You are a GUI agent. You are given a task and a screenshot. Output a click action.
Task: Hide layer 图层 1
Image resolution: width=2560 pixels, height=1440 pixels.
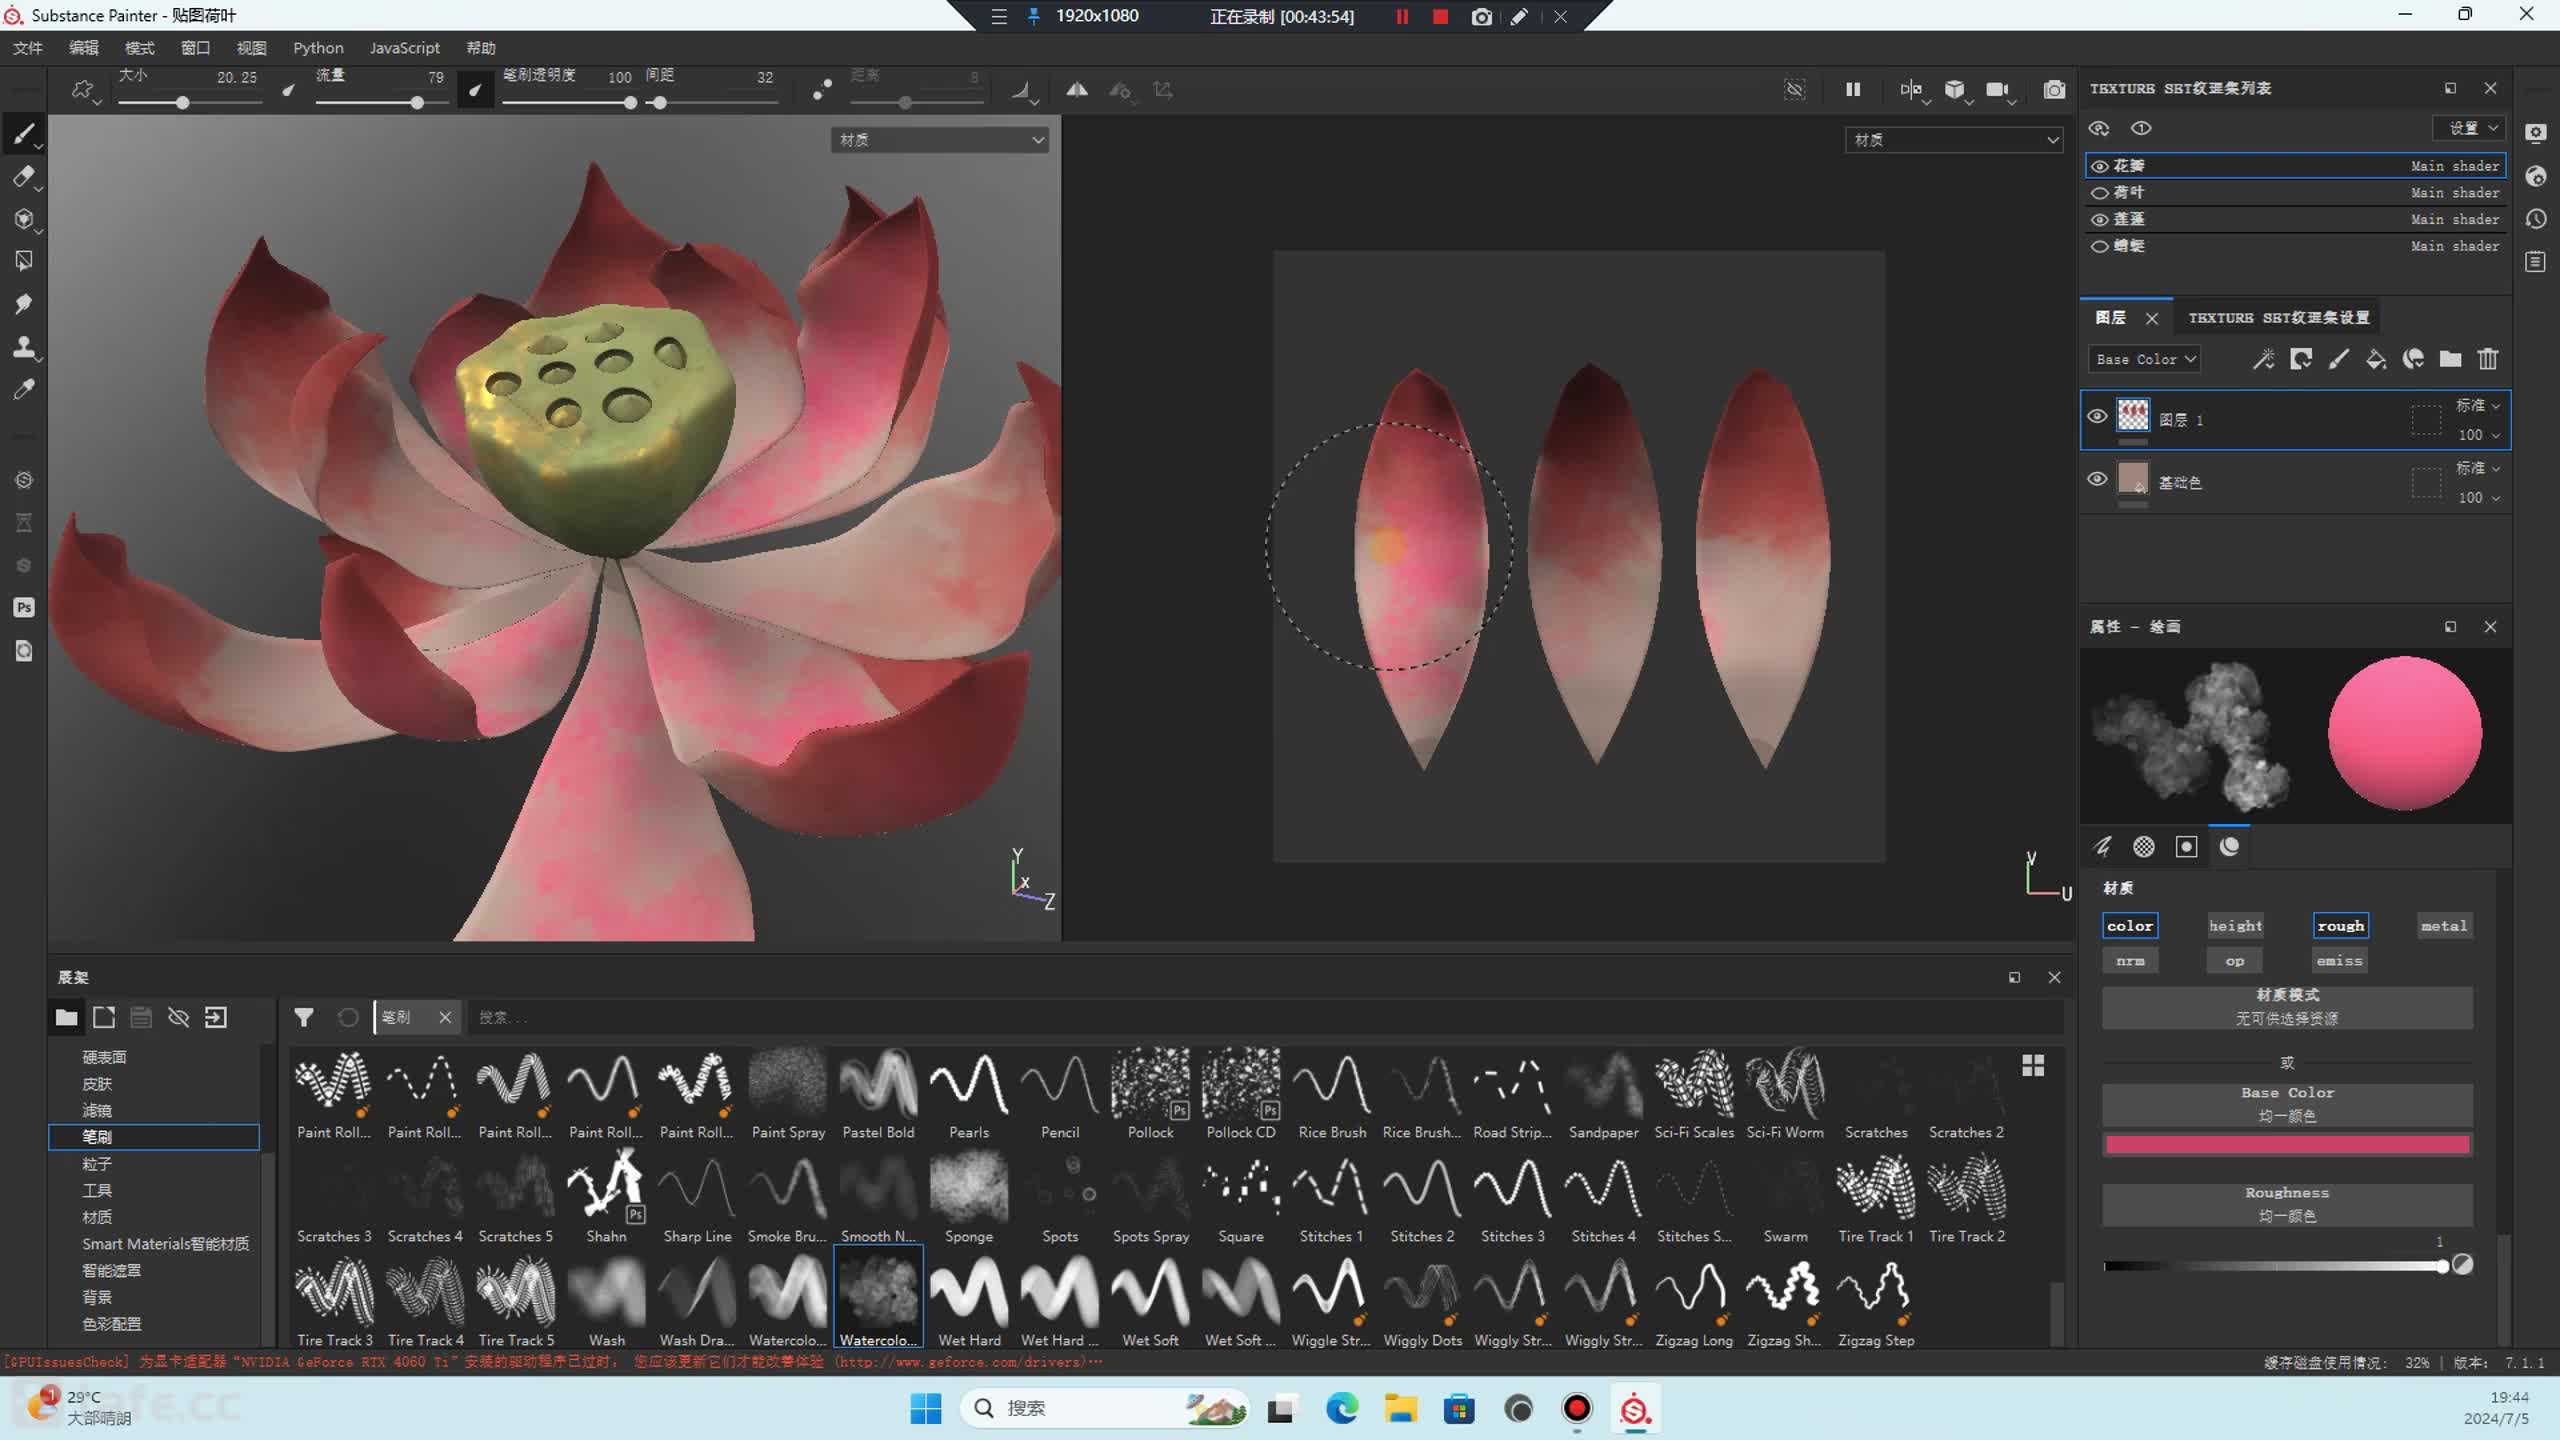[x=2097, y=417]
